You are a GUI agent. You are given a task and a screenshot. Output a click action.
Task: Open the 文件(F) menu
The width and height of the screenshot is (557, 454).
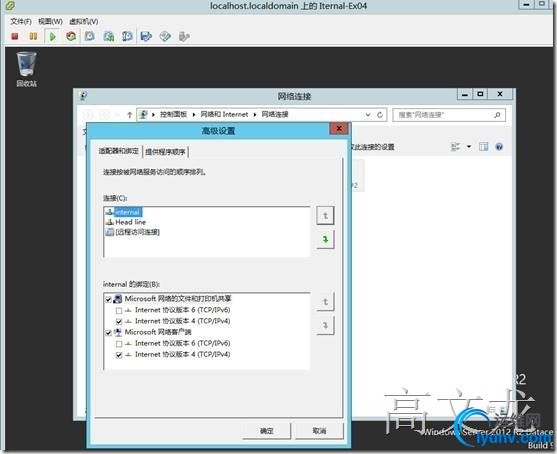coord(21,22)
